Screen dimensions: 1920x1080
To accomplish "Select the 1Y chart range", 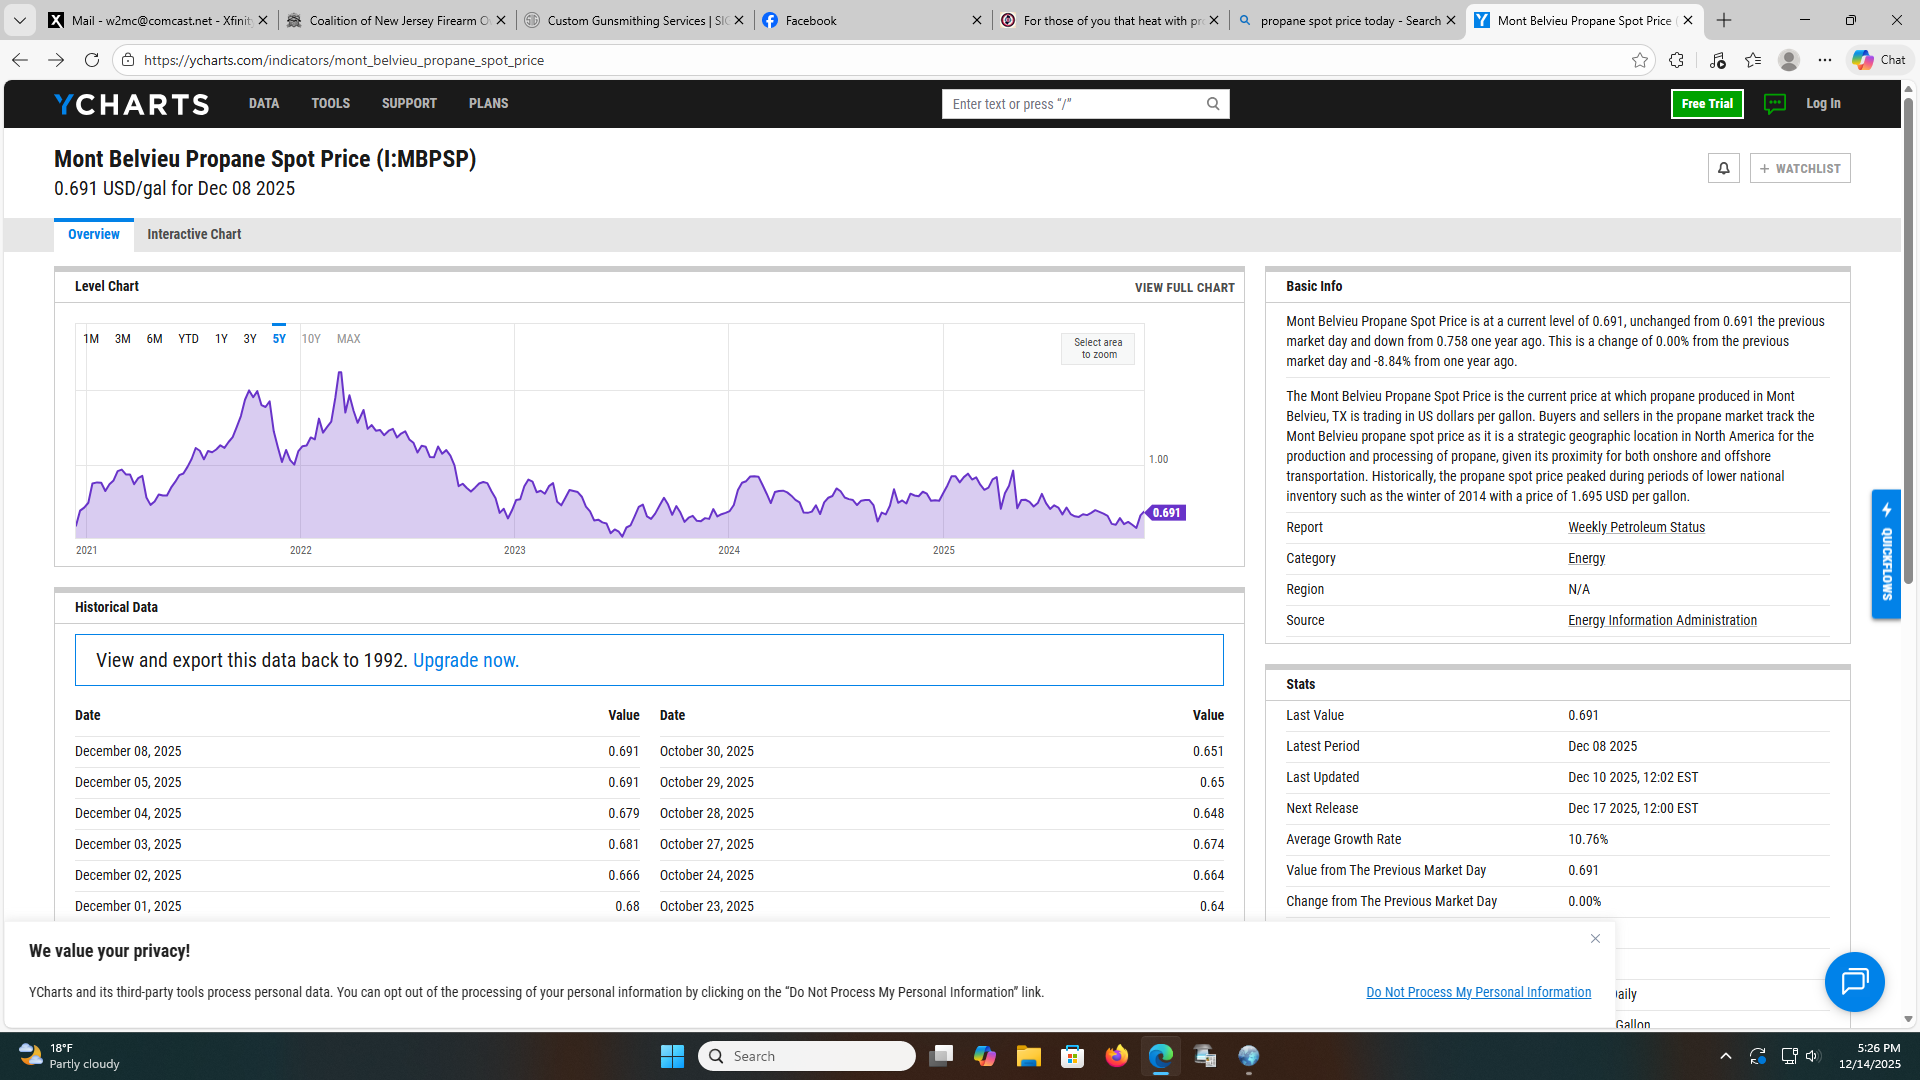I will 221,339.
